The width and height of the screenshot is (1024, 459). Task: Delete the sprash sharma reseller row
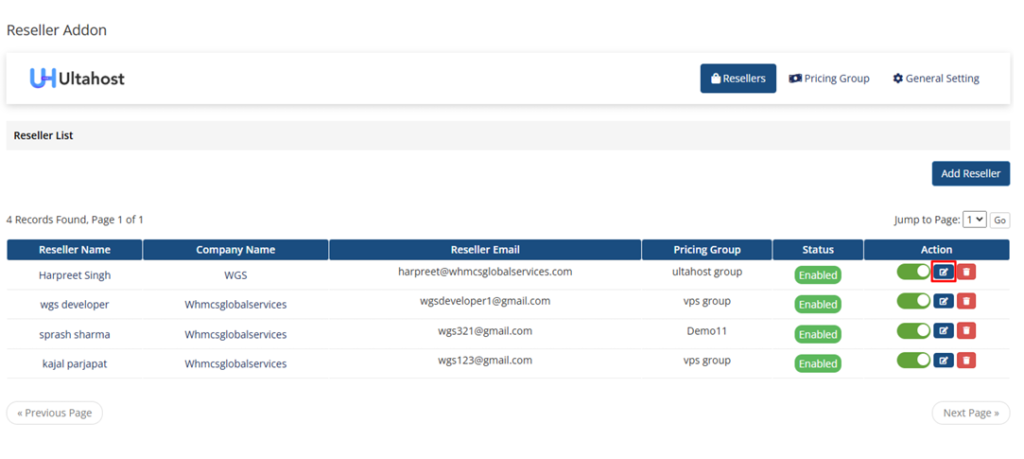coord(967,331)
